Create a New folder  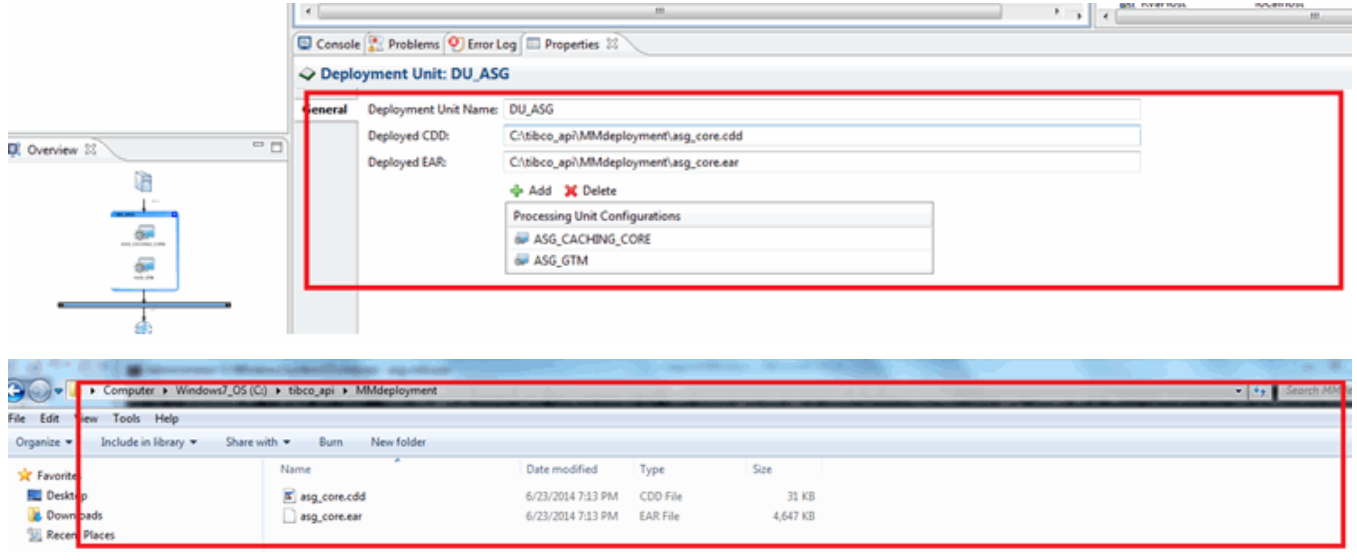[x=398, y=442]
